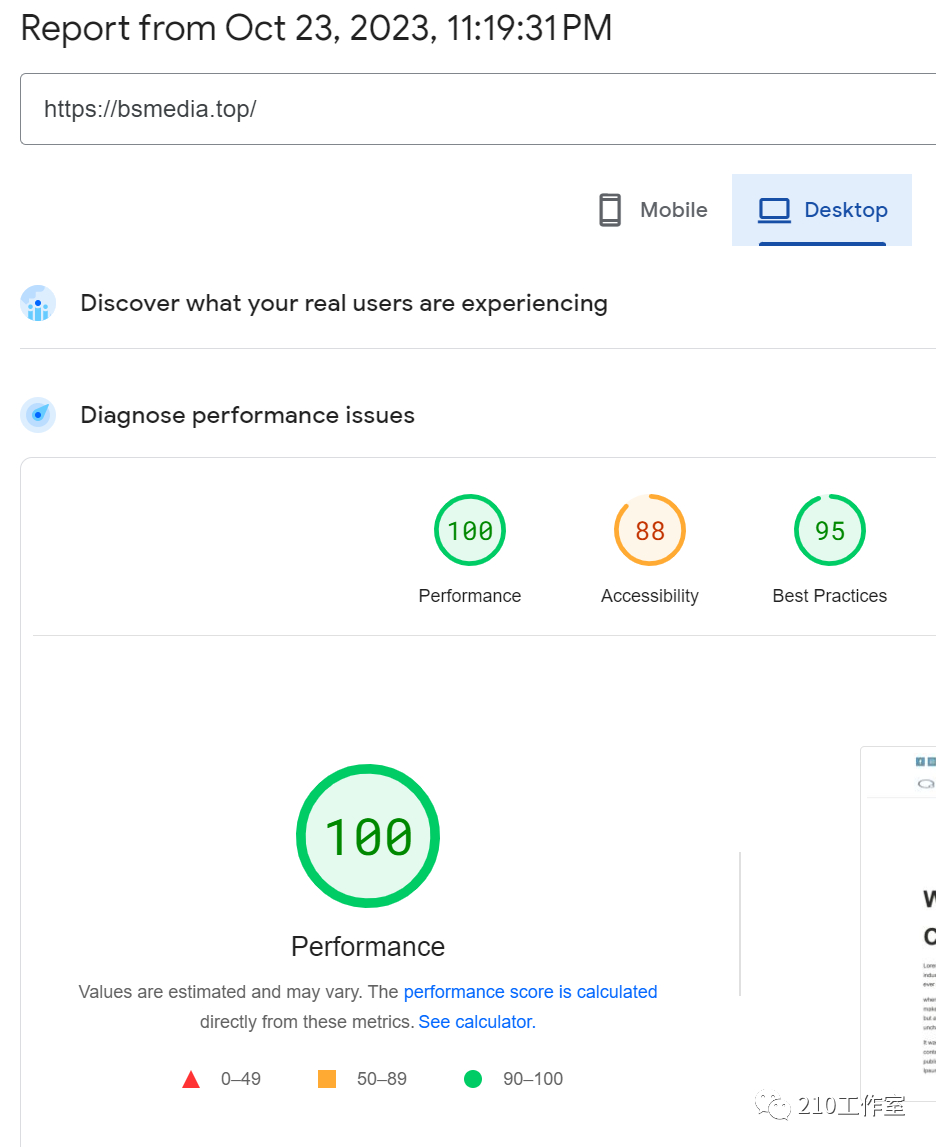The height and width of the screenshot is (1147, 936).
Task: Click the Diagnose performance issues radar icon
Action: (x=38, y=415)
